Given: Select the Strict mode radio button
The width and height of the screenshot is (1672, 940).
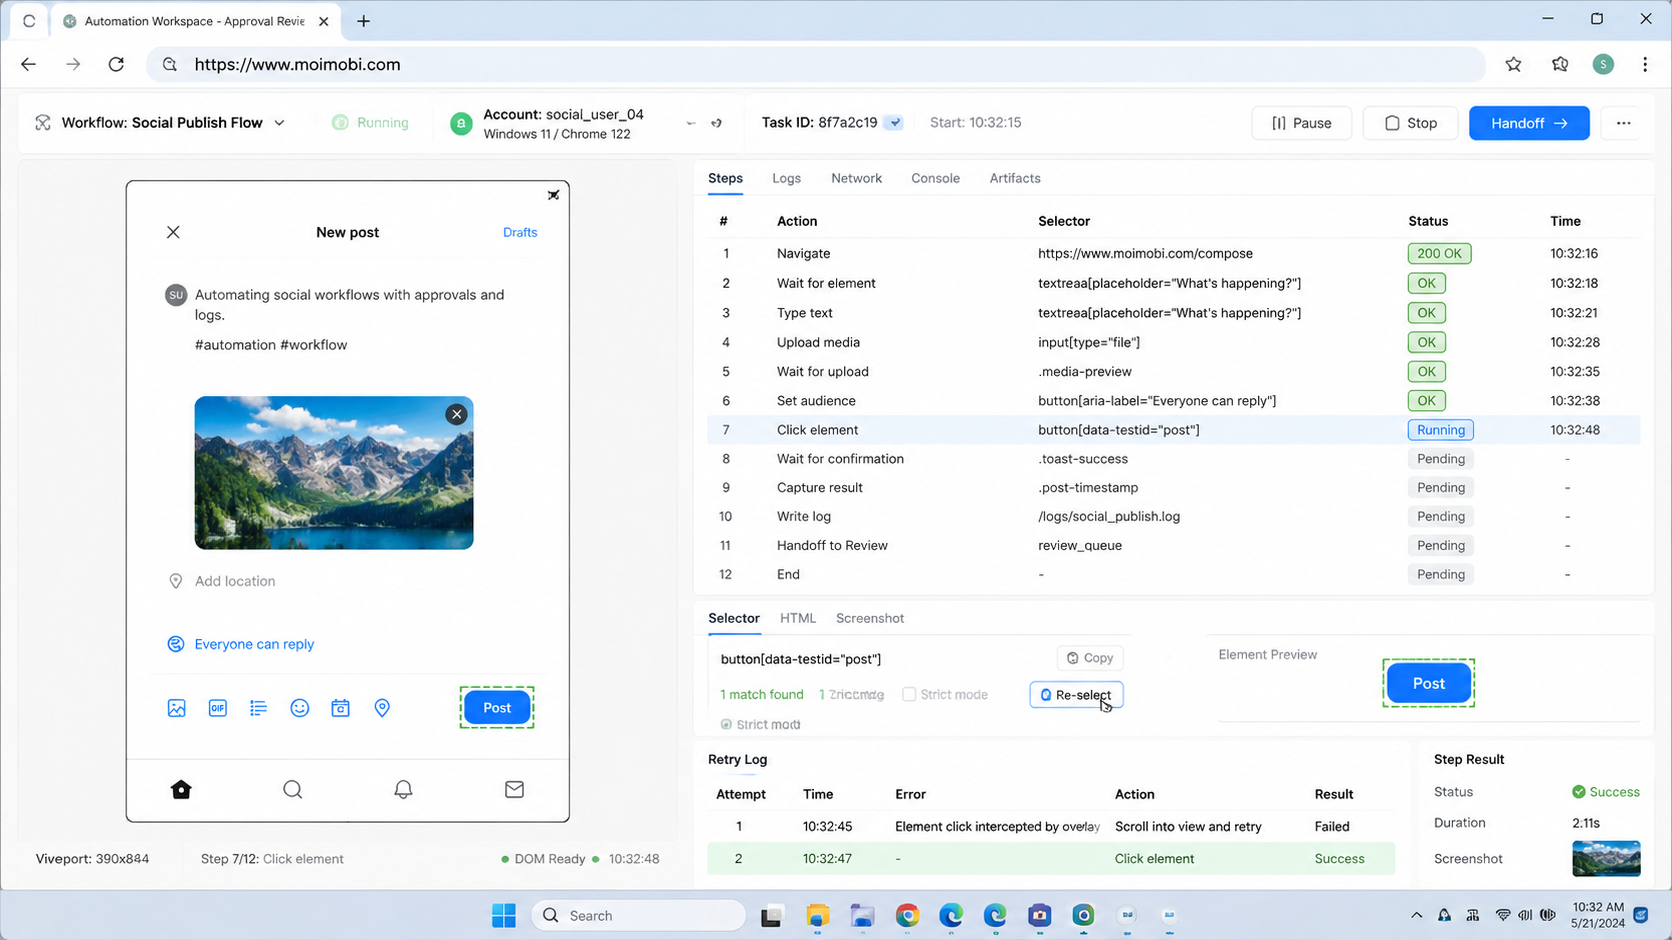Looking at the screenshot, I should coord(726,724).
